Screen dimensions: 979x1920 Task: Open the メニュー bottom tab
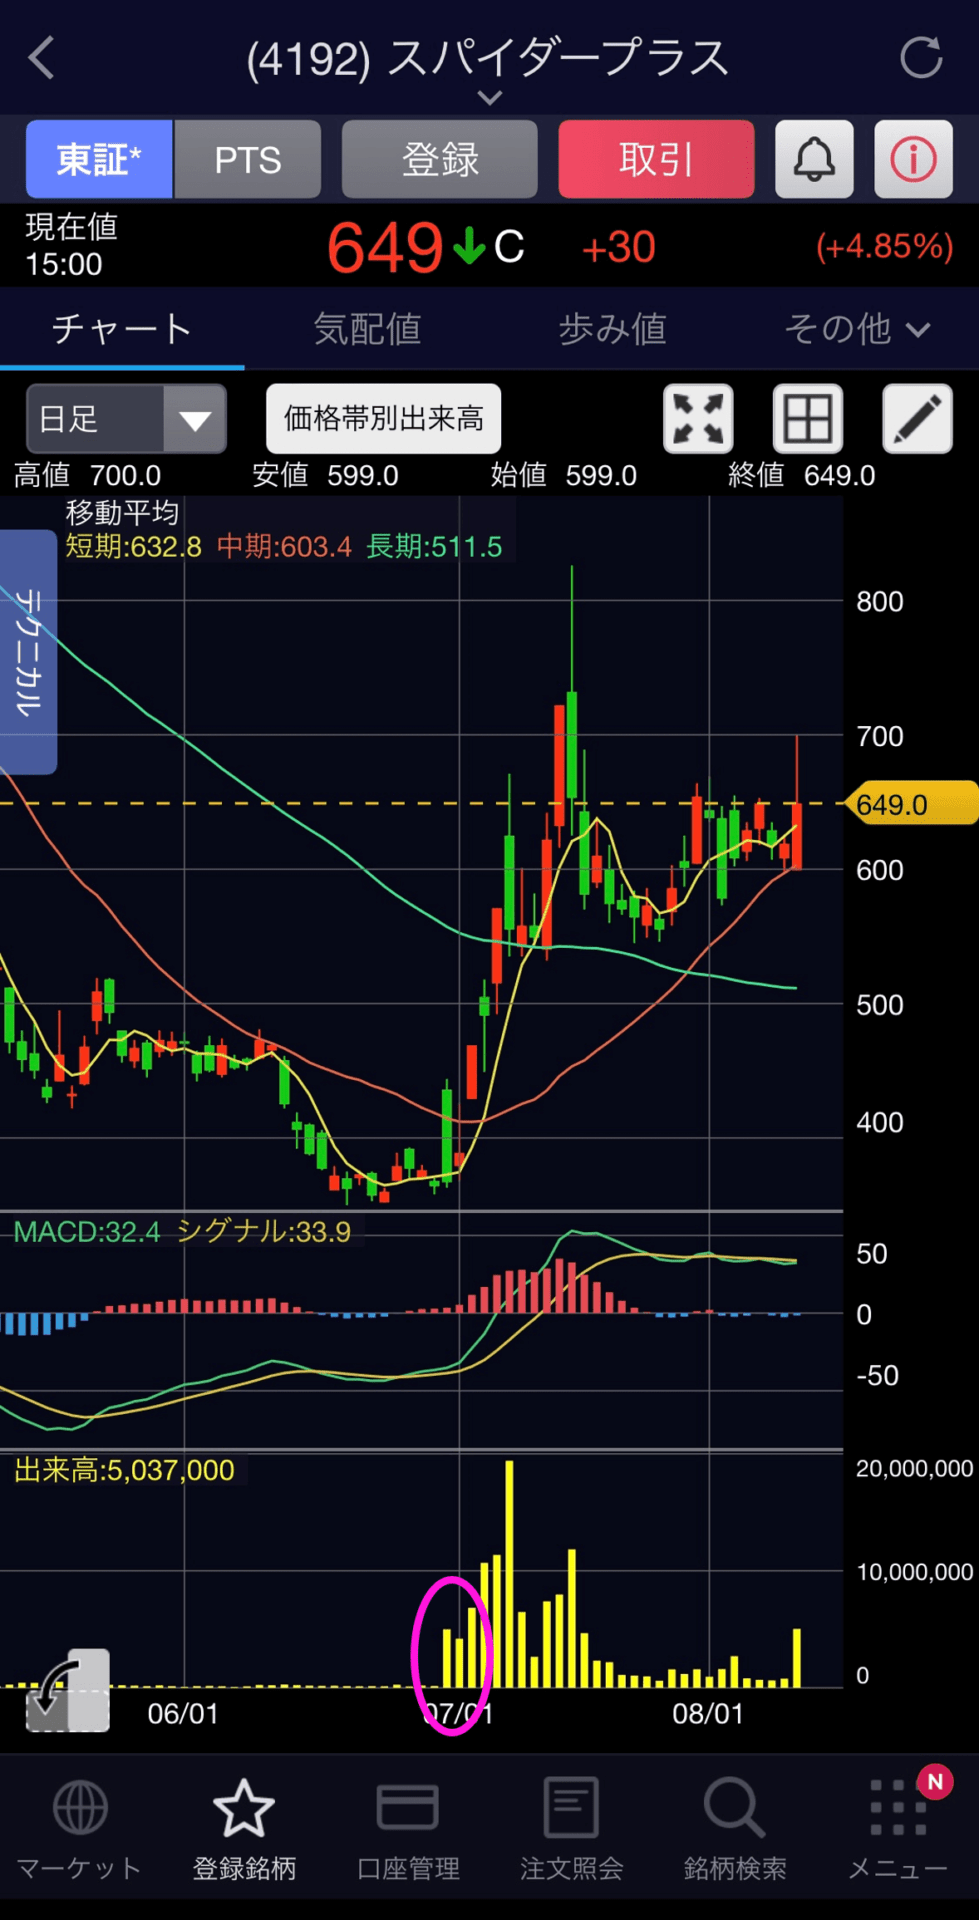[x=898, y=1830]
